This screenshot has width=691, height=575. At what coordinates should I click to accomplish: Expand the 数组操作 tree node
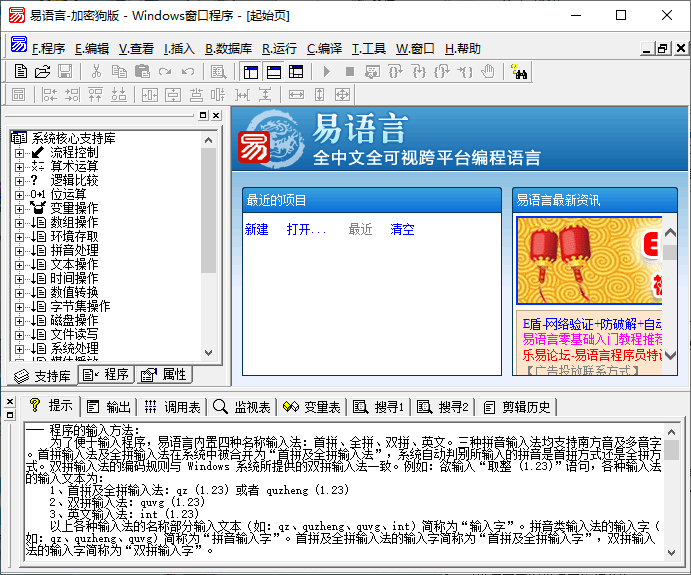[x=19, y=223]
